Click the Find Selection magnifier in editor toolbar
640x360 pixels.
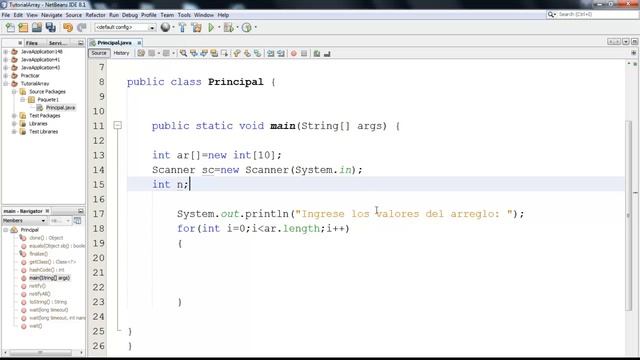coord(183,53)
